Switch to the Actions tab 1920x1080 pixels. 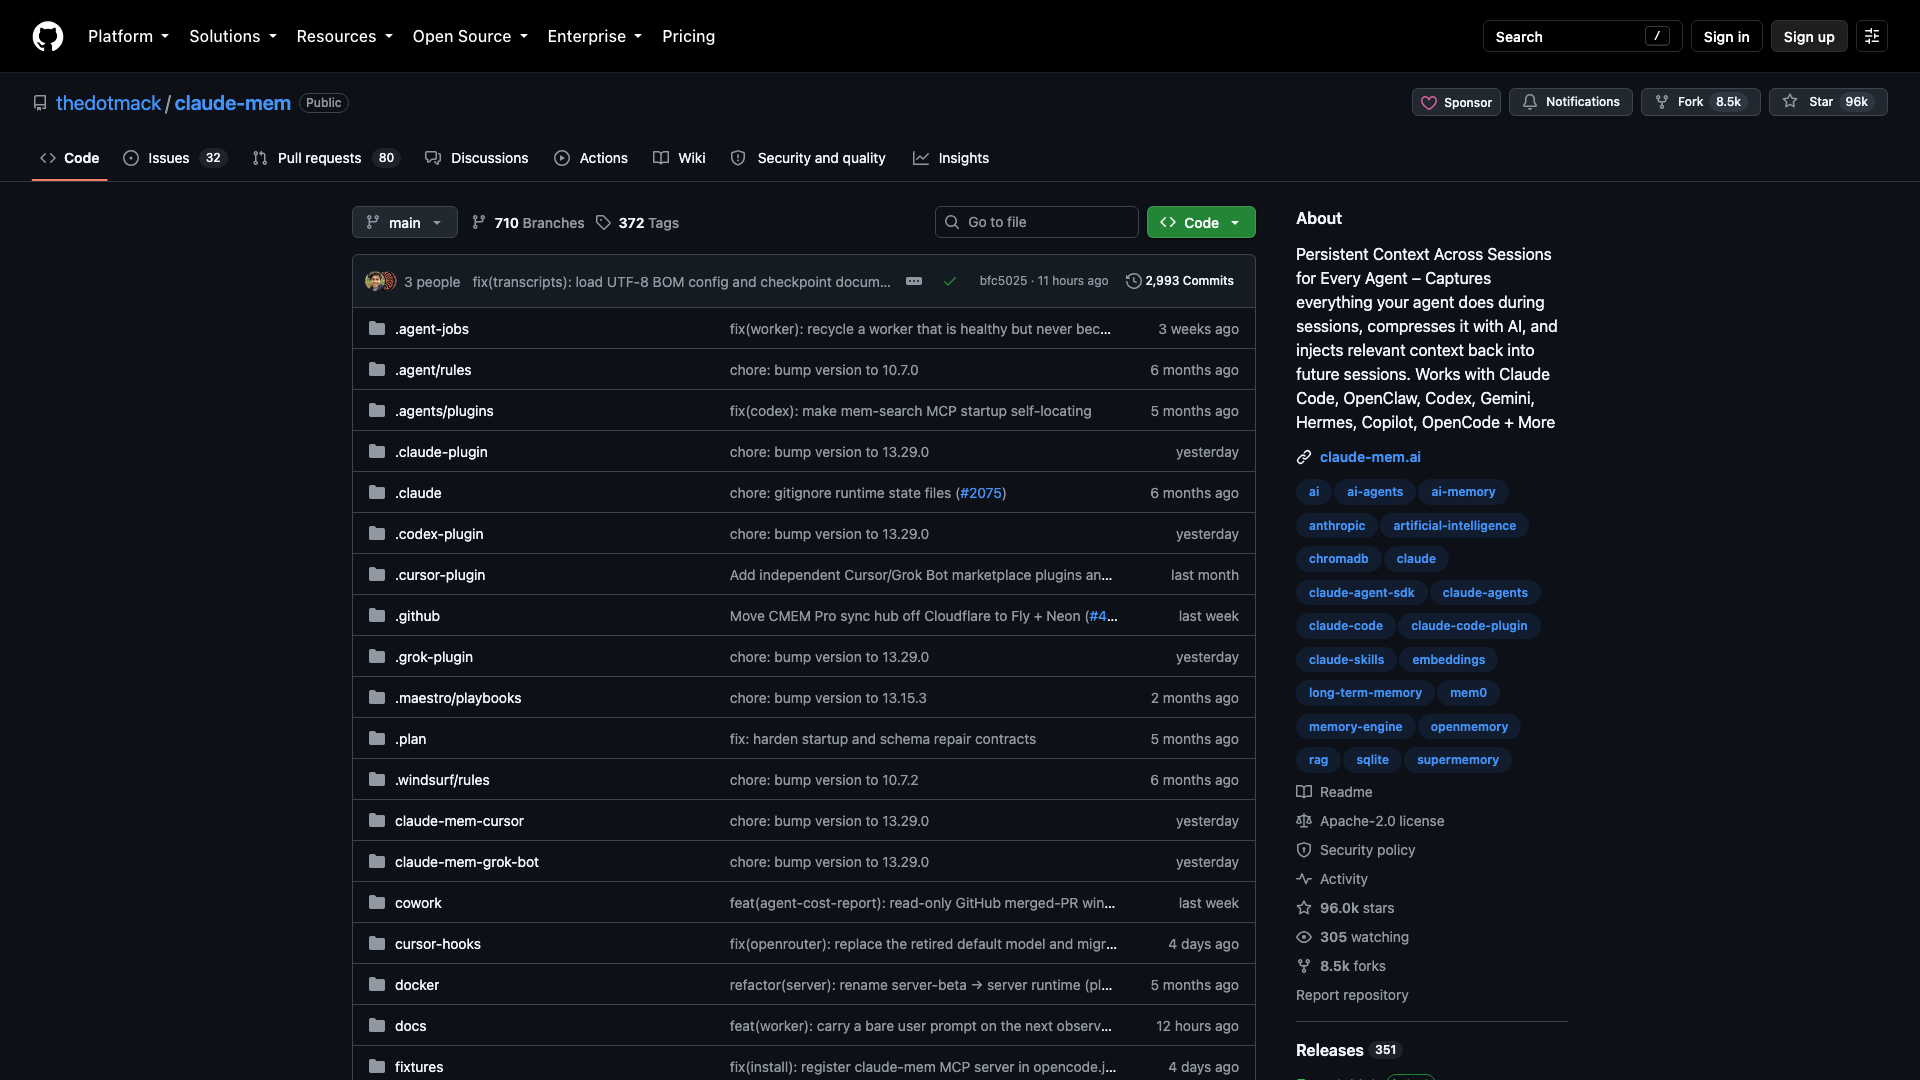[591, 158]
